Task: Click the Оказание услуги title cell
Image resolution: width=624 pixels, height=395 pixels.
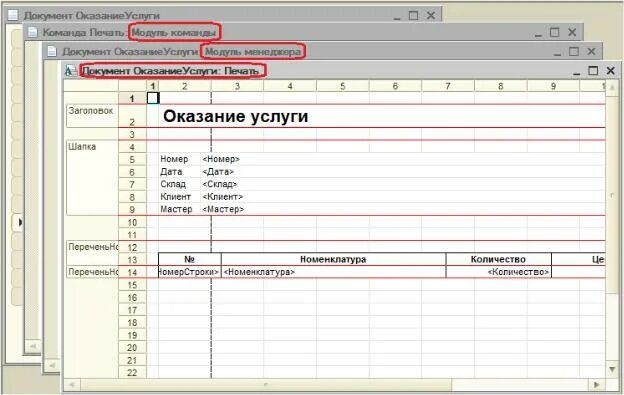Action: click(236, 116)
